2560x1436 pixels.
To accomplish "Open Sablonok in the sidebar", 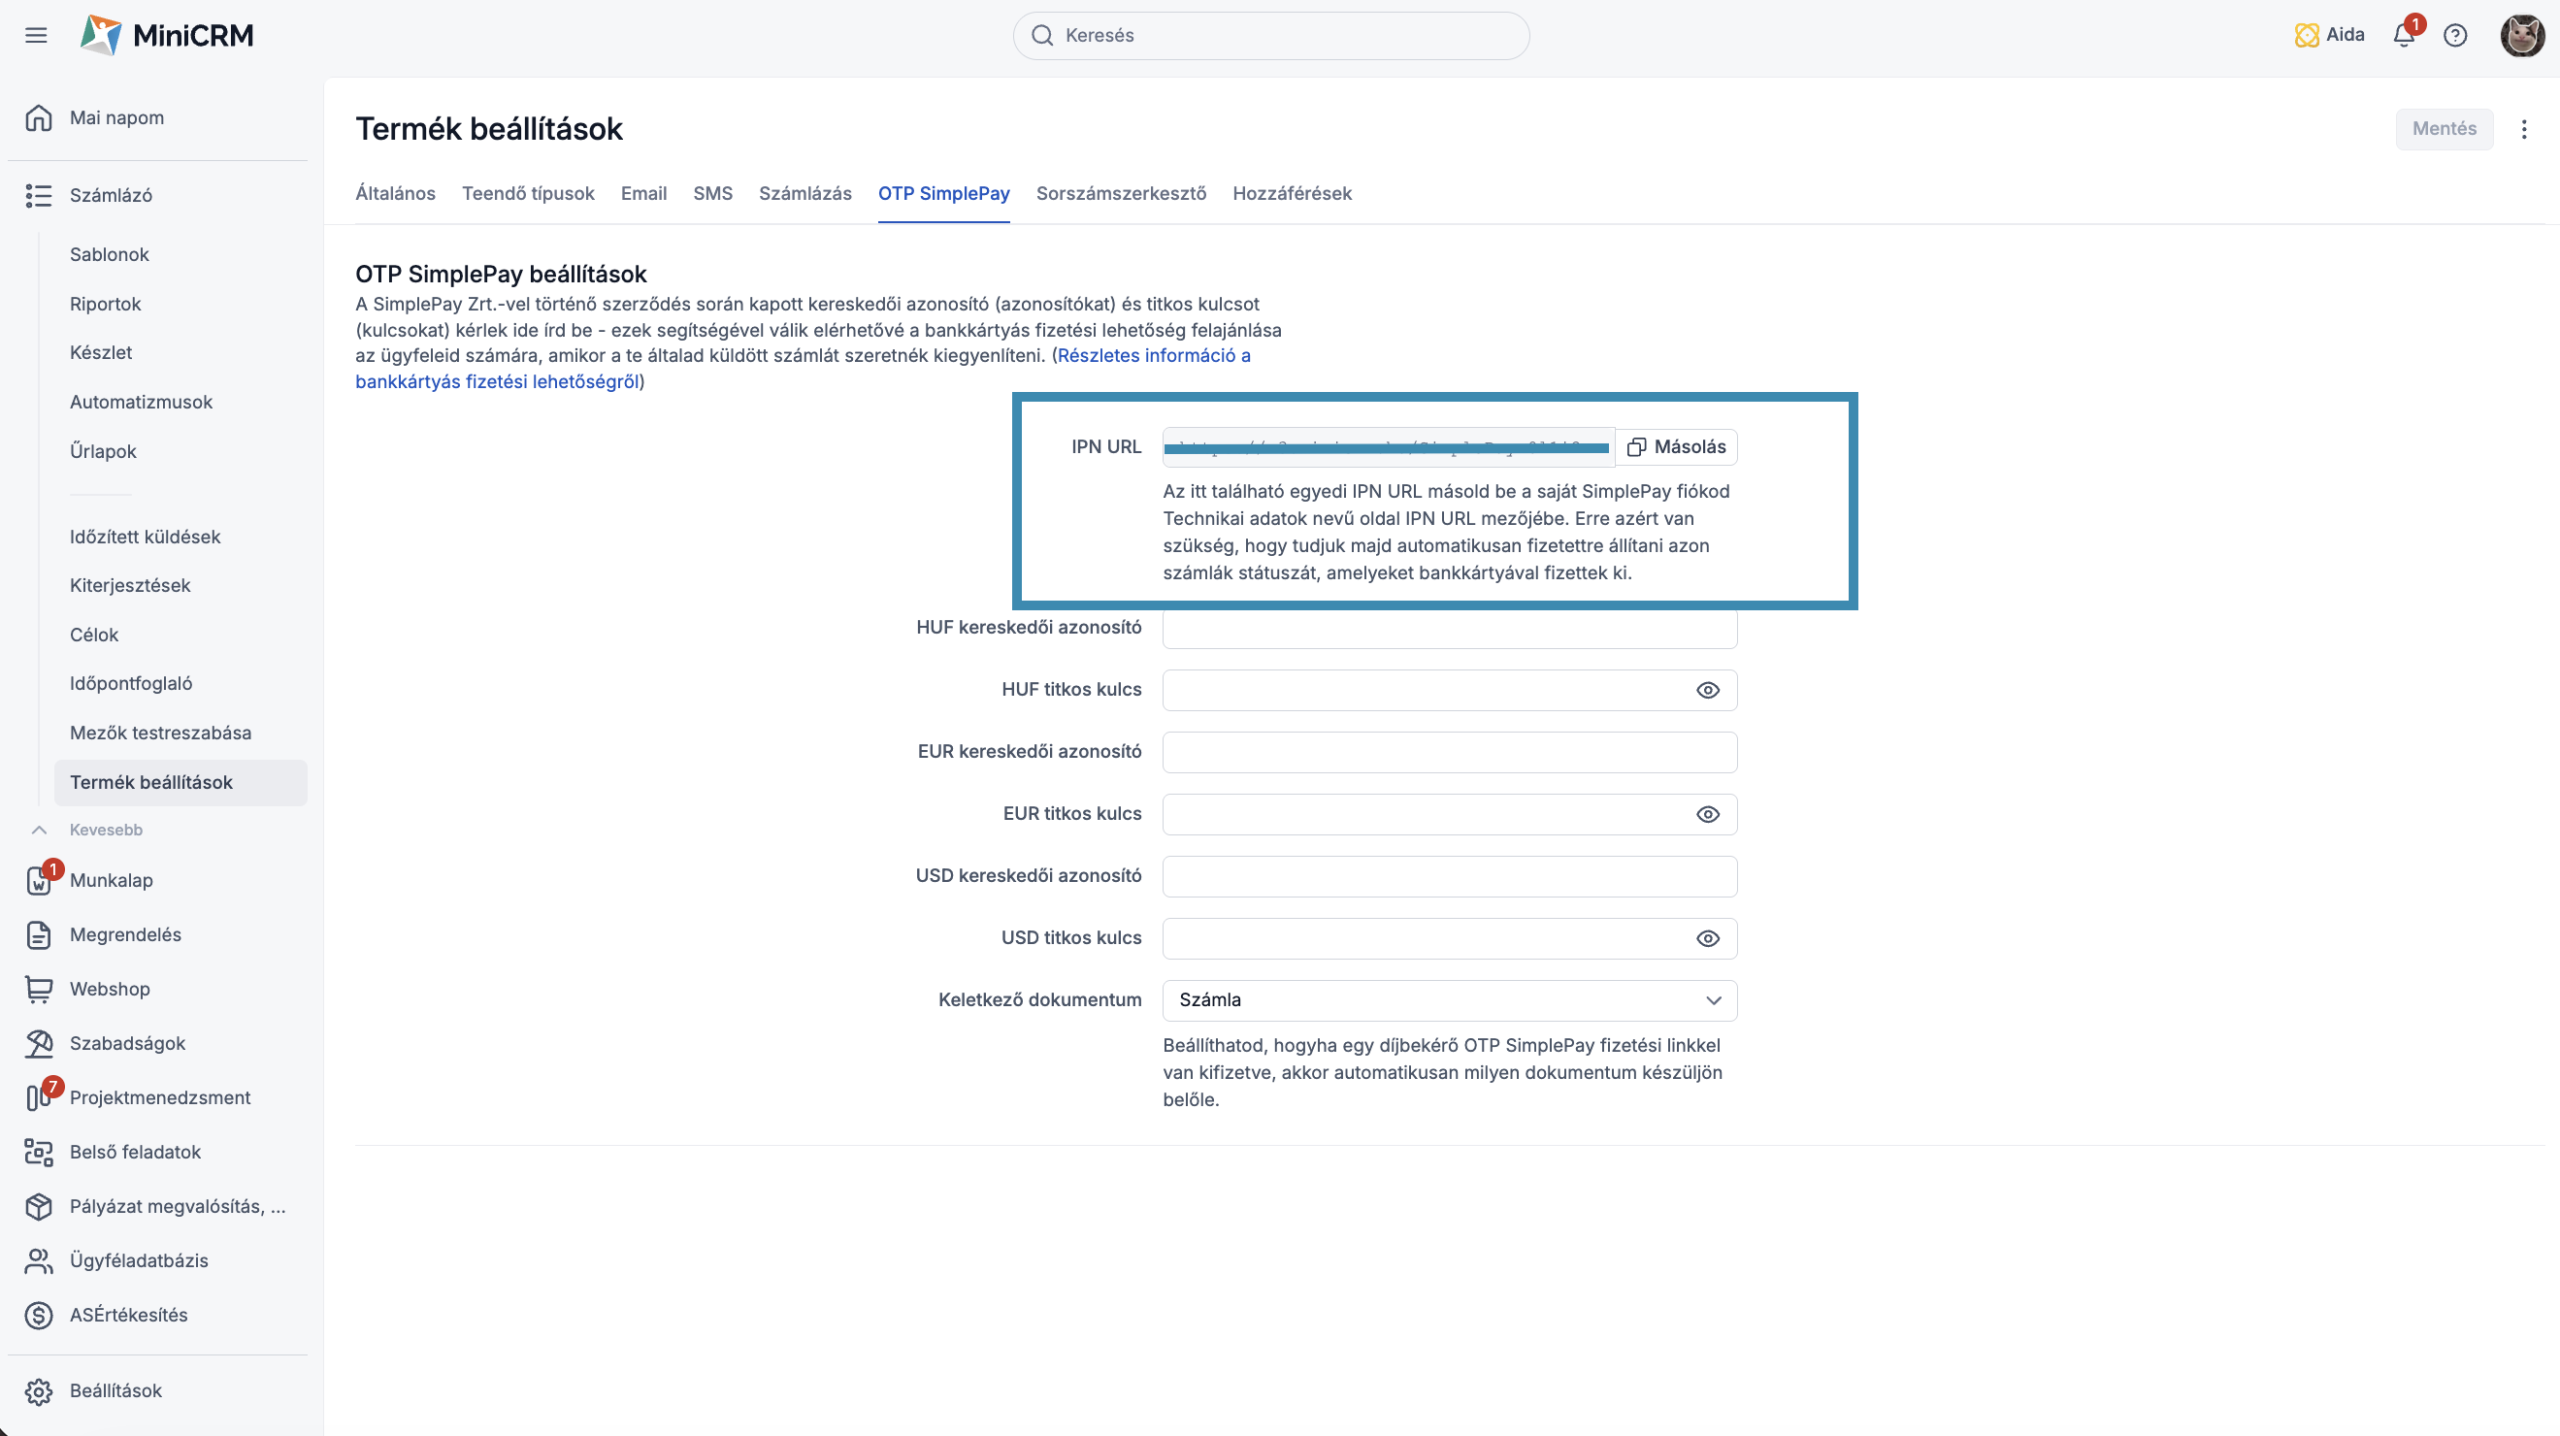I will [109, 254].
